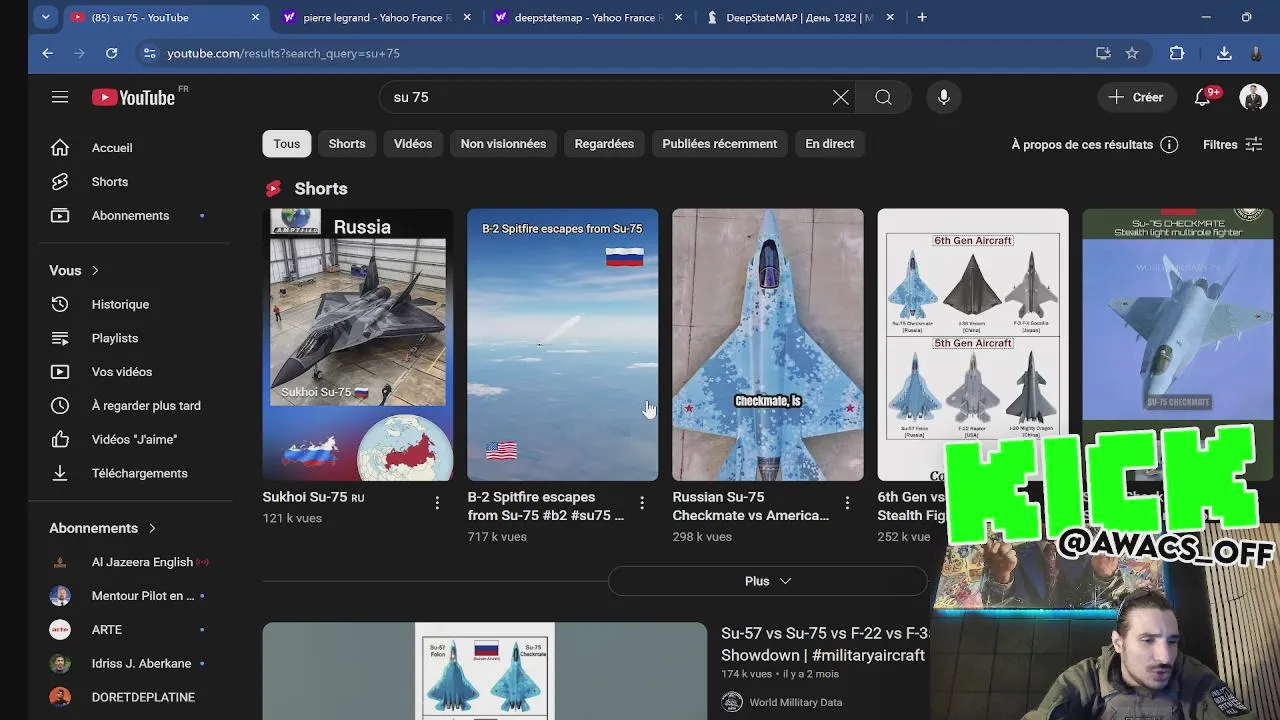This screenshot has height=720, width=1280.
Task: Open the info icon beside À propos de ces résultats
Action: [x=1169, y=145]
